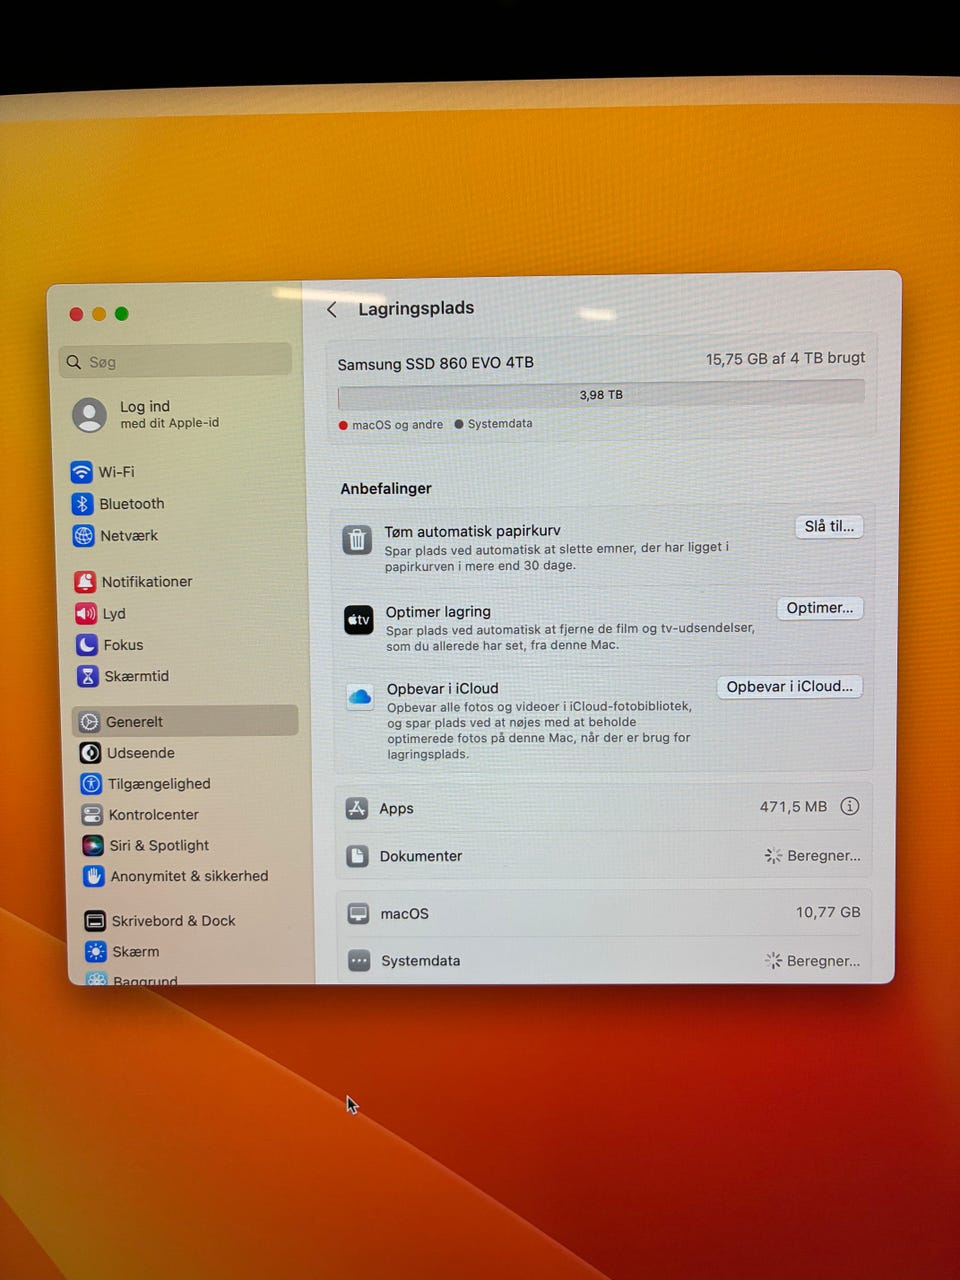Click the Apple TV icon for Optimer lagring
This screenshot has height=1280, width=960.
[x=359, y=620]
